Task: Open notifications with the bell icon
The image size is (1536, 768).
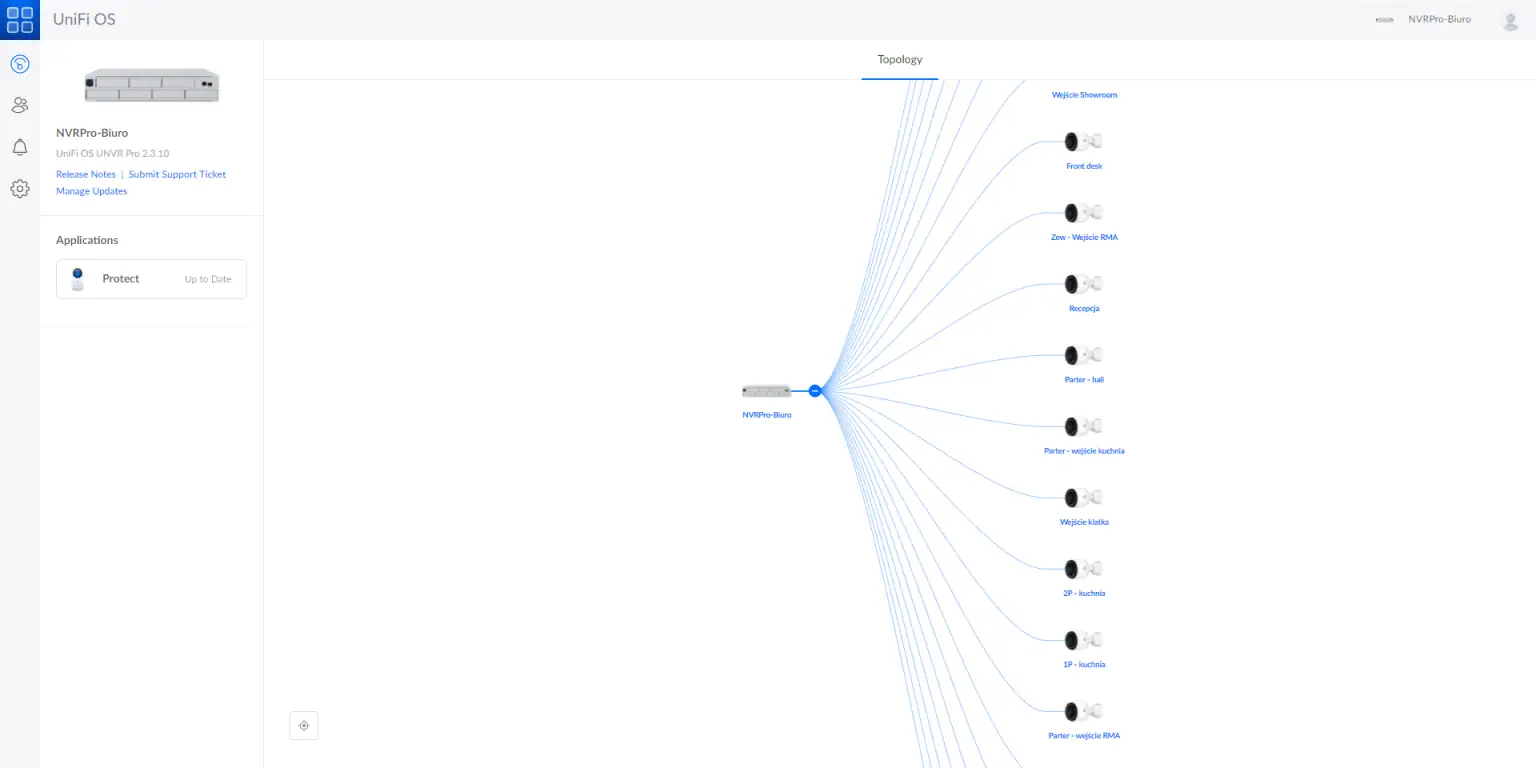Action: coord(19,147)
